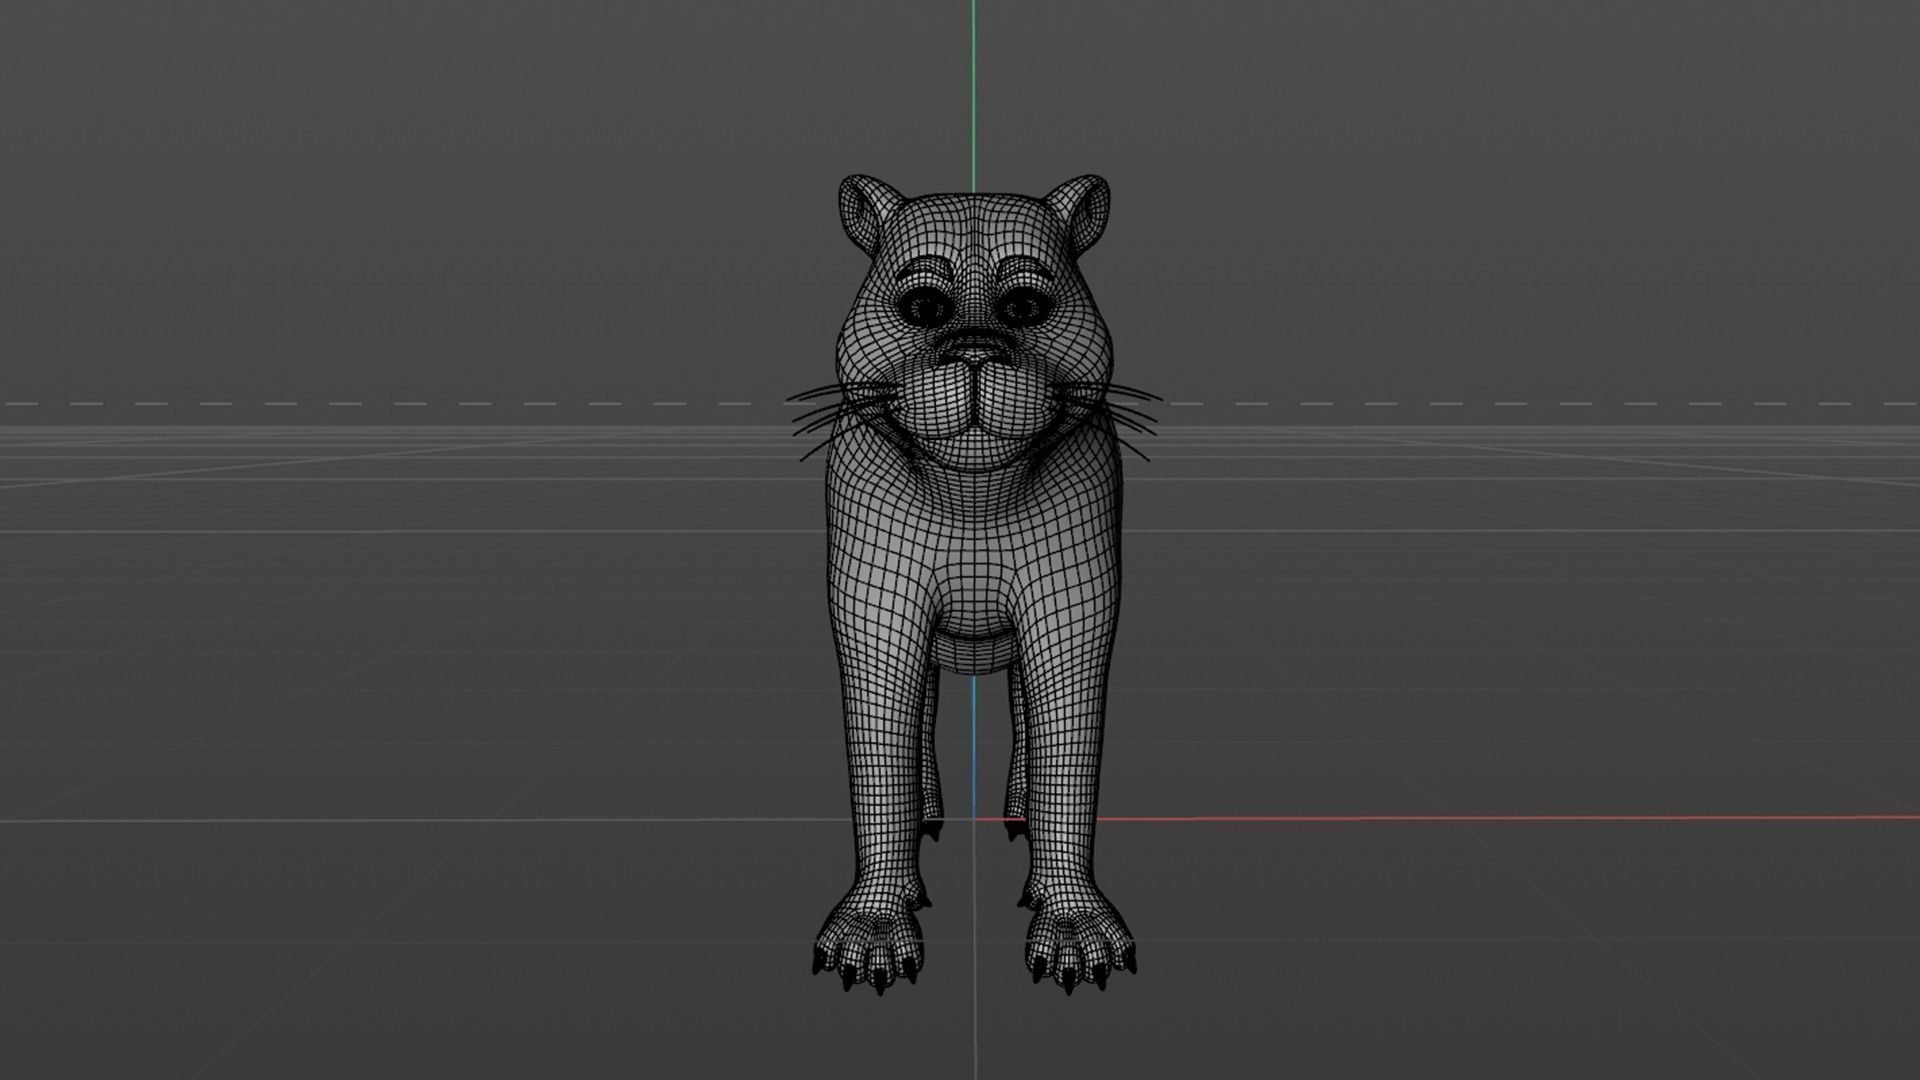Pick the cat's nose in the viewport
Viewport: 1920px width, 1080px height.
973,351
